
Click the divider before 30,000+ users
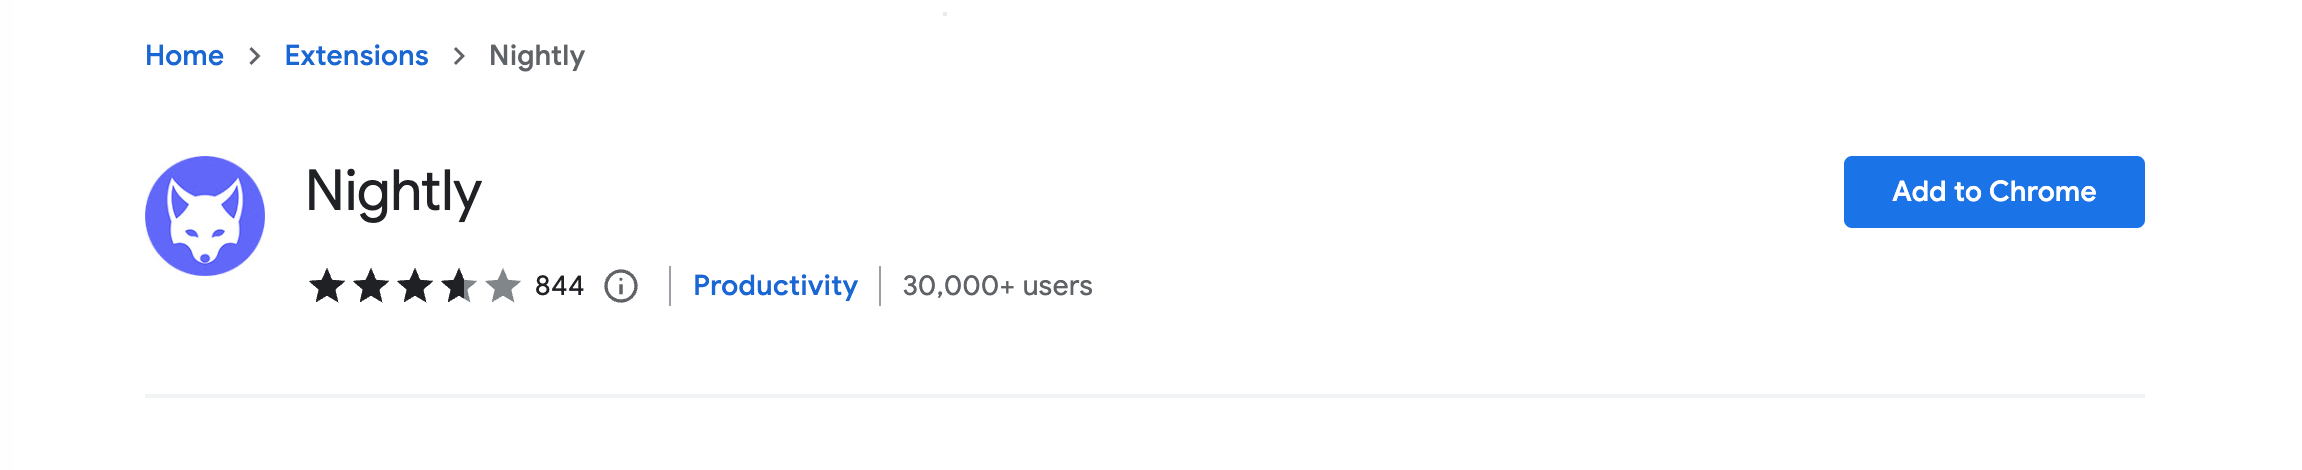[x=880, y=286]
